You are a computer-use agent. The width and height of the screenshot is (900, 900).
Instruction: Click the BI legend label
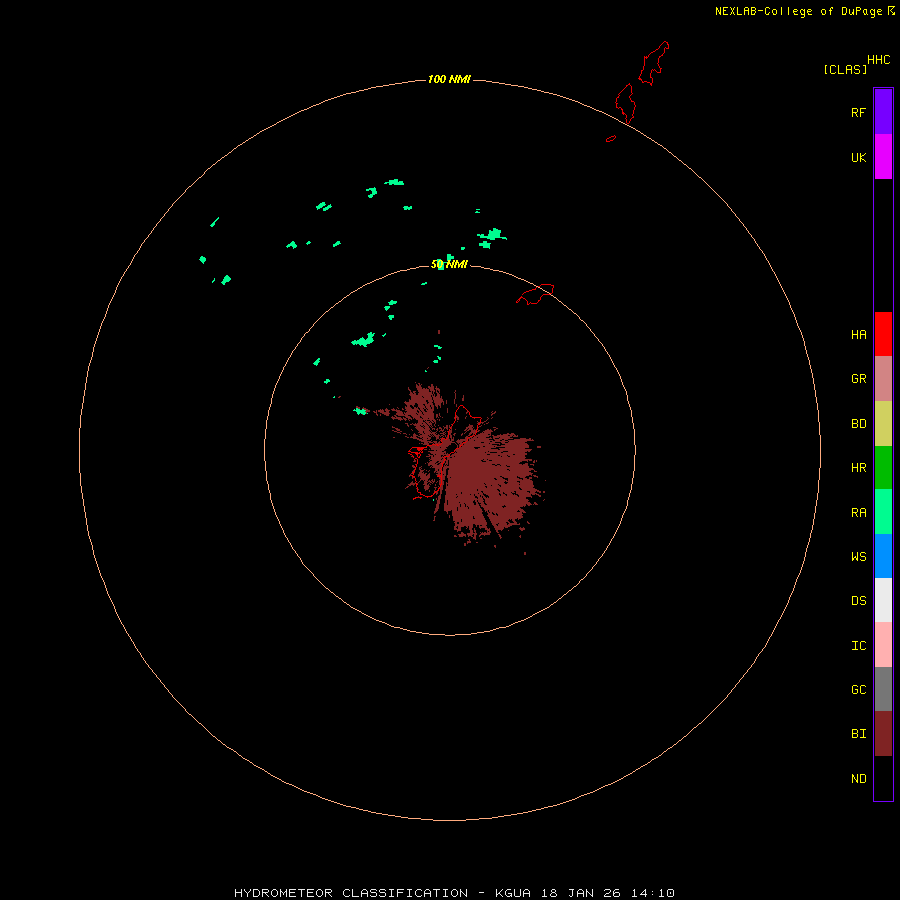click(858, 734)
